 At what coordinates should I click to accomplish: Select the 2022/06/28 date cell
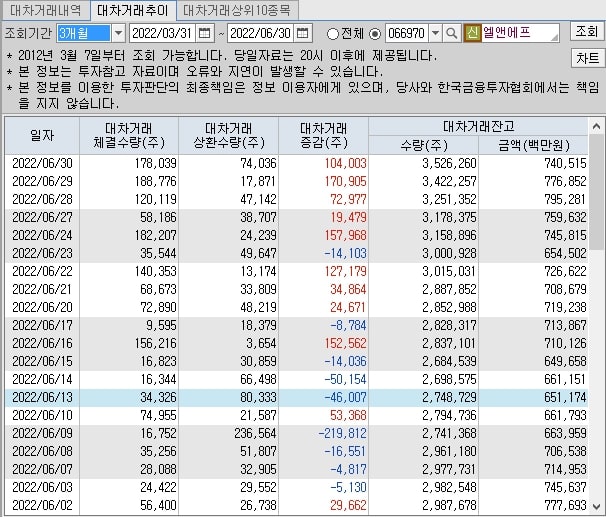tap(42, 199)
